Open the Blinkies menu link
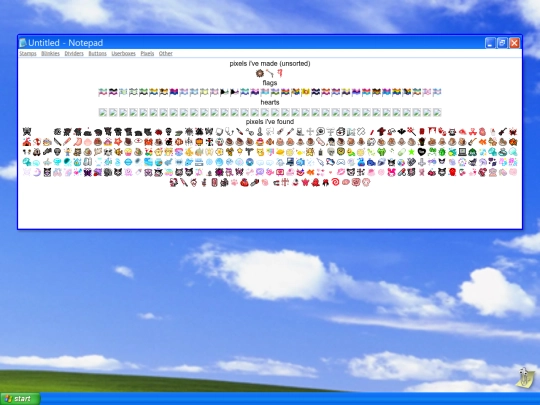The height and width of the screenshot is (405, 540). click(x=50, y=53)
